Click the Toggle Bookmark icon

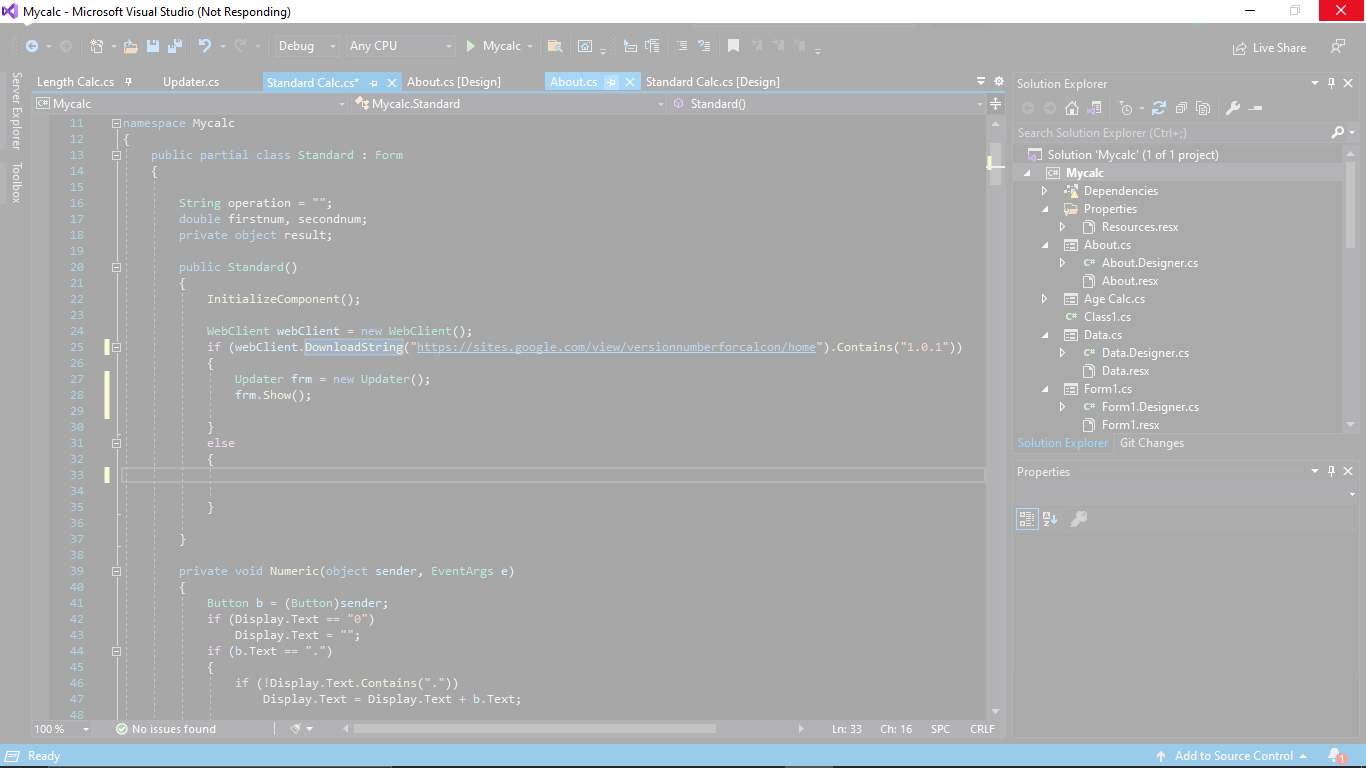pyautogui.click(x=733, y=46)
